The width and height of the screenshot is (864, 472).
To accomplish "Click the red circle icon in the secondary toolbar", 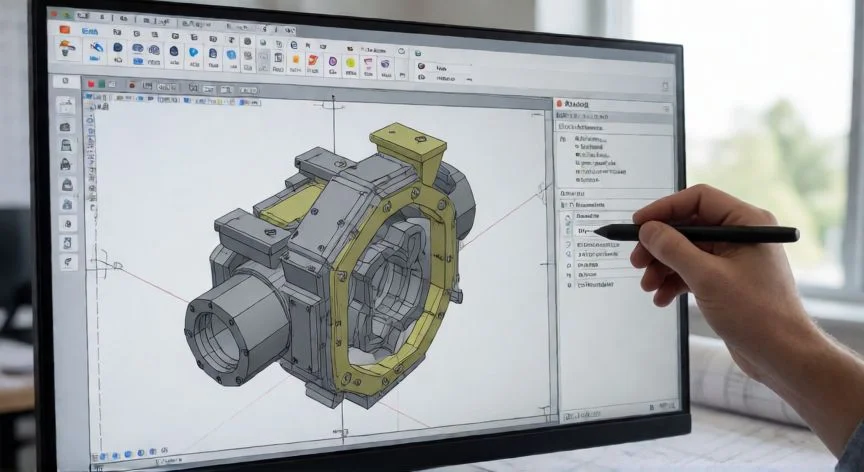I will pyautogui.click(x=132, y=85).
